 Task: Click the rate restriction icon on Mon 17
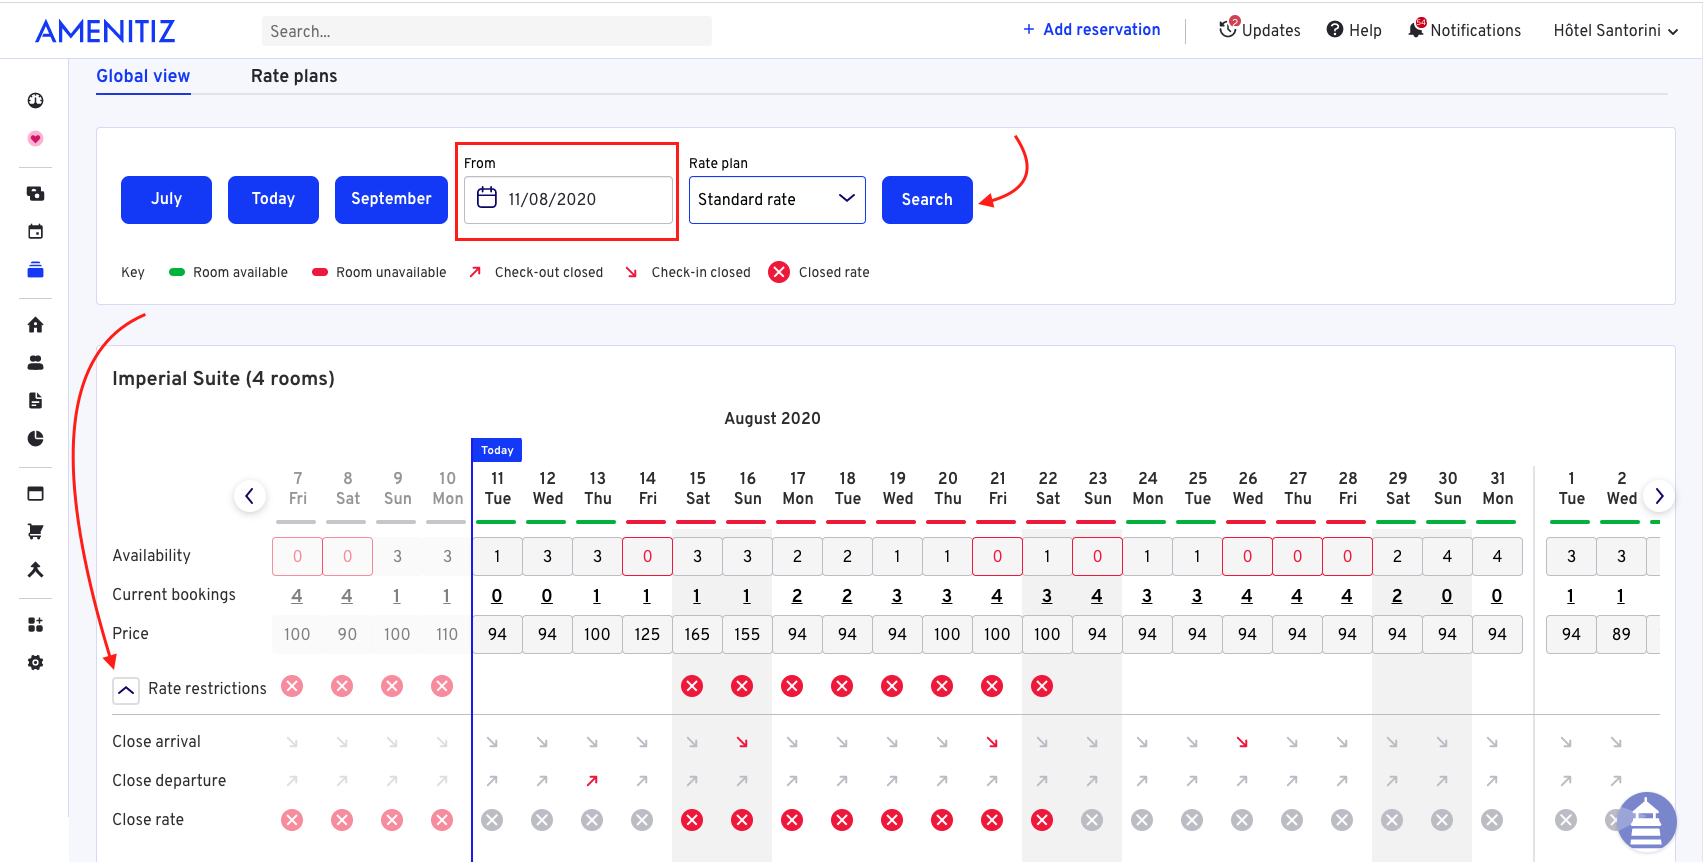[792, 686]
